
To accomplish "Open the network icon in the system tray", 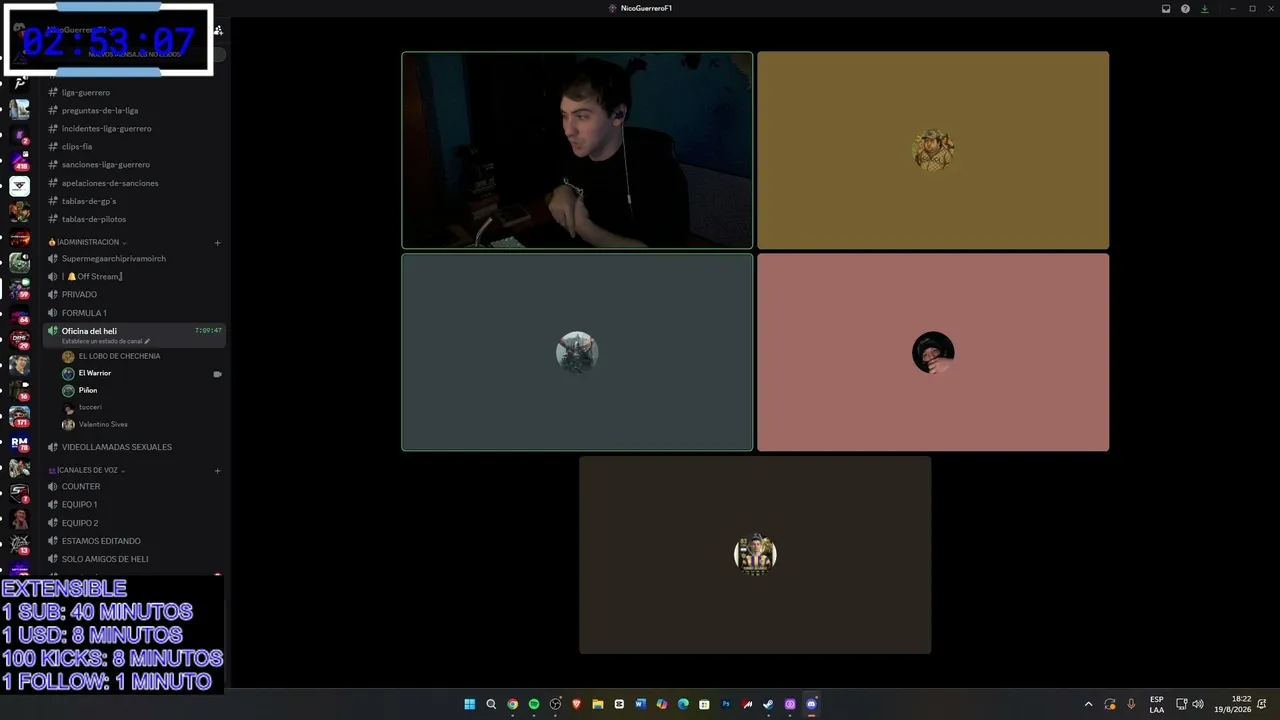I will click(x=1181, y=704).
